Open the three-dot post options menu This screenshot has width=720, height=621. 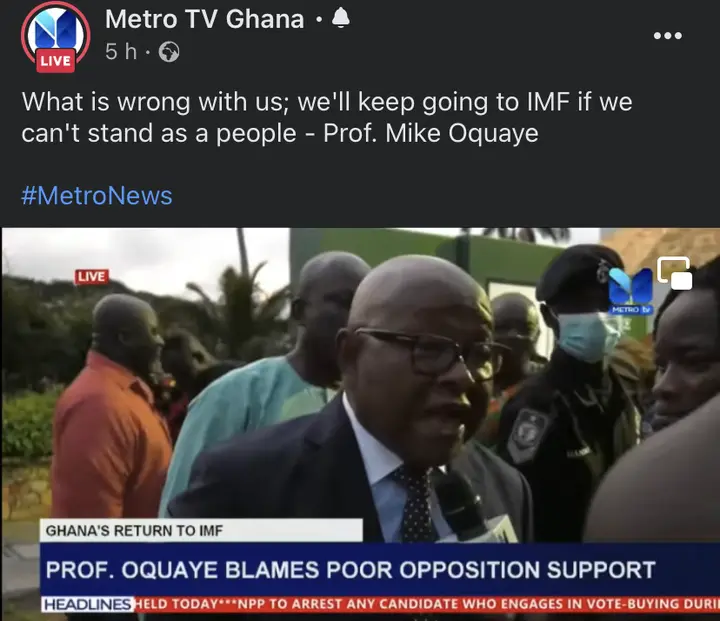[668, 35]
